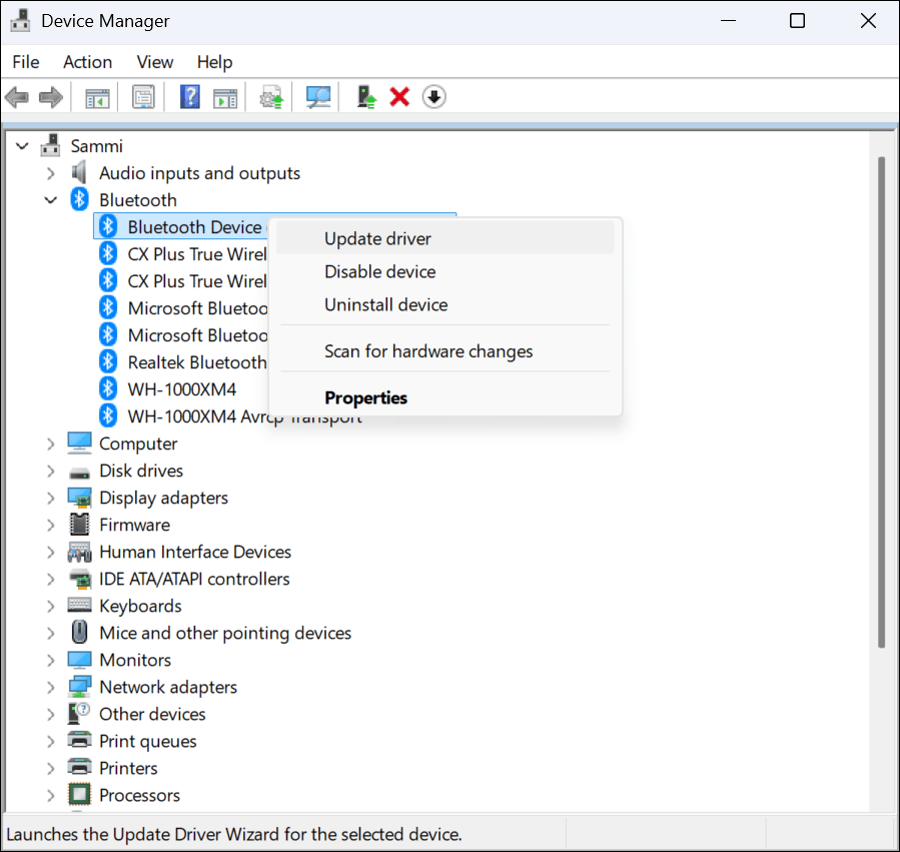The width and height of the screenshot is (900, 852).
Task: Open Properties from the context menu
Action: pyautogui.click(x=366, y=398)
